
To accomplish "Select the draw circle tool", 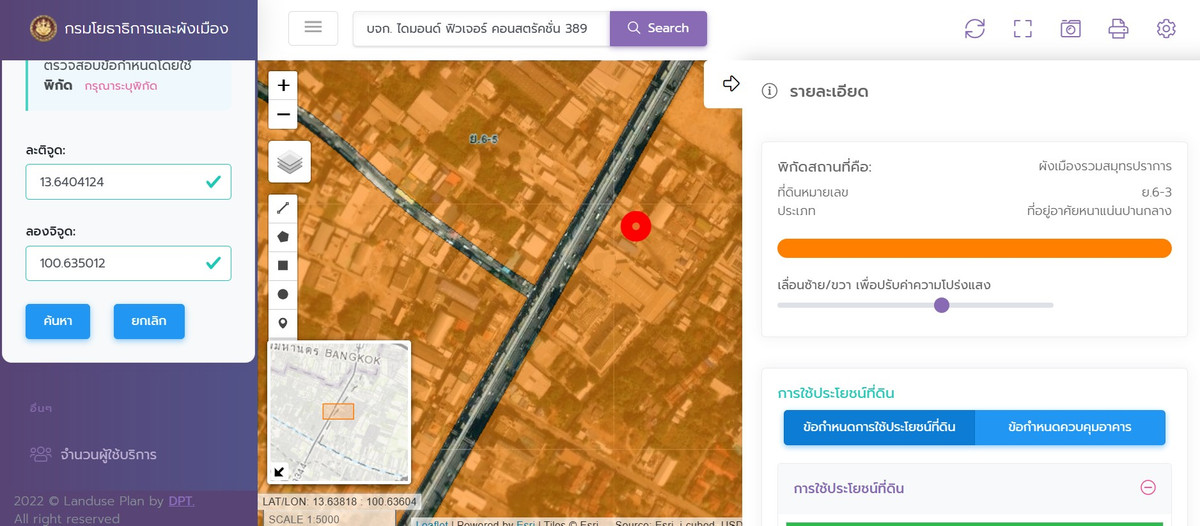I will pos(283,294).
